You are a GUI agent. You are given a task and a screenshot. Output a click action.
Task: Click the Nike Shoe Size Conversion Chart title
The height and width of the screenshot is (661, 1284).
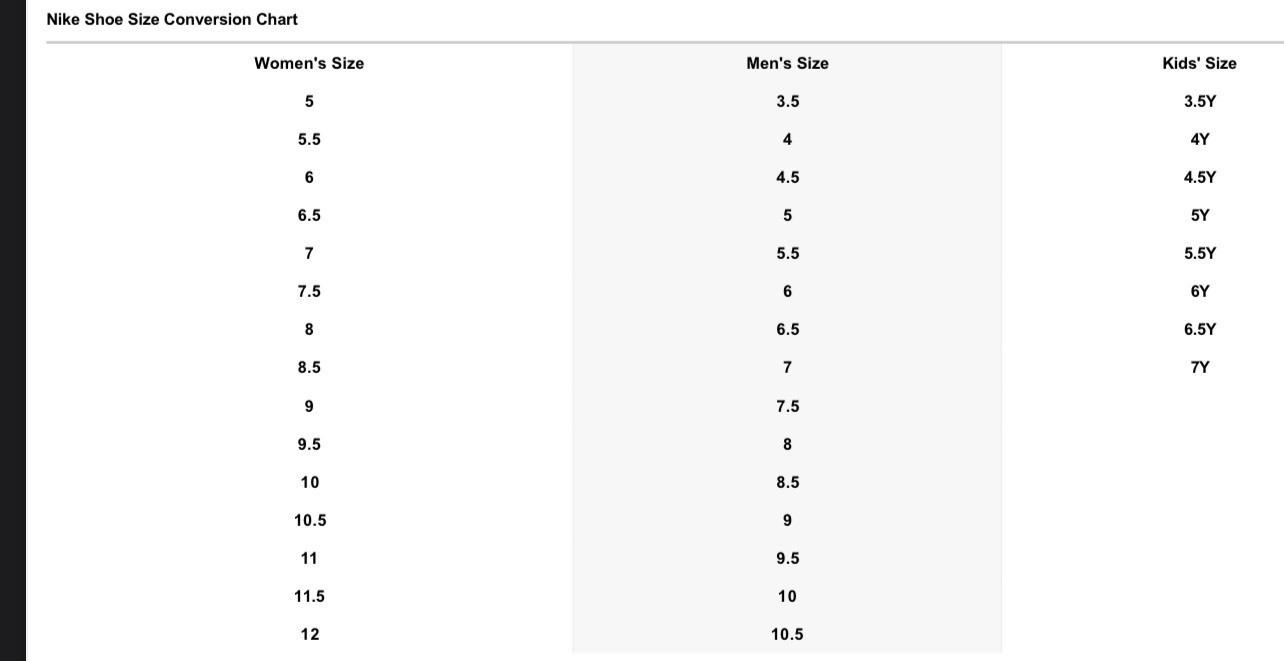(172, 19)
